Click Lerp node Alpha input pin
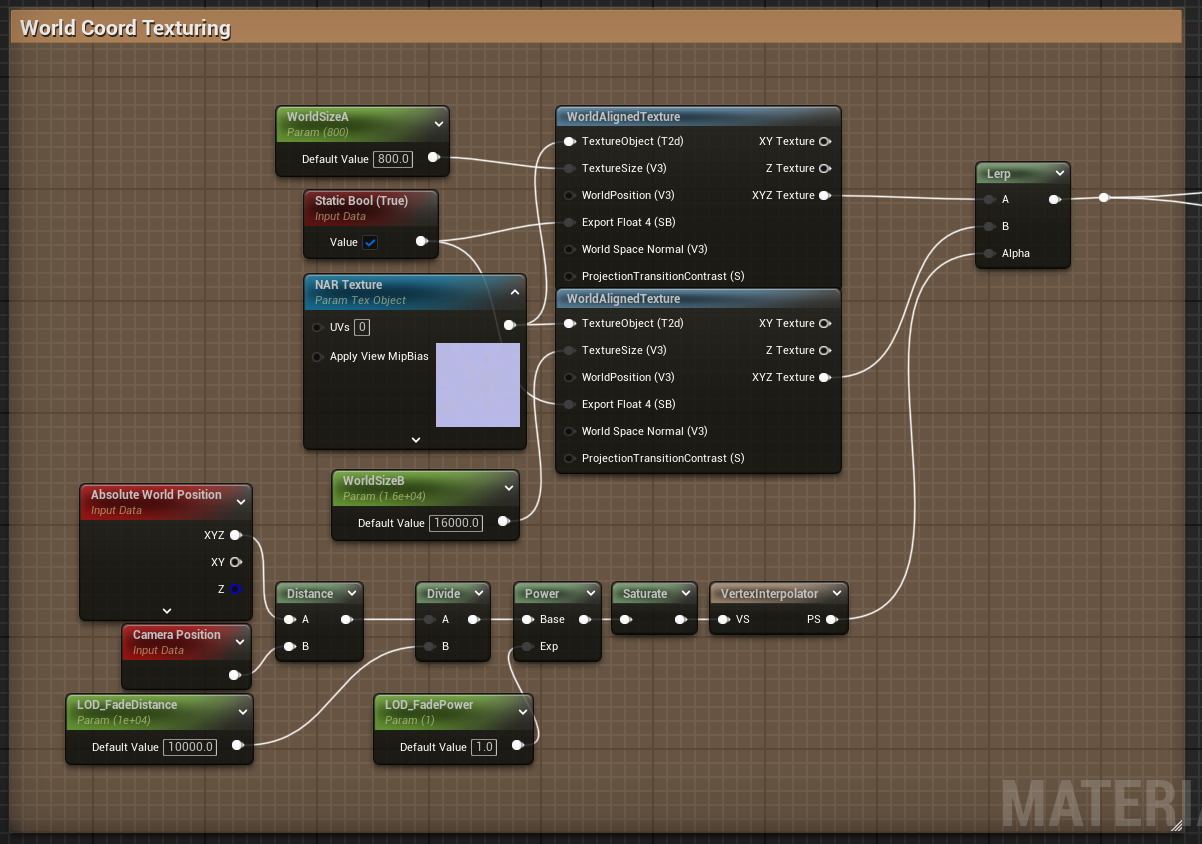 pos(988,253)
